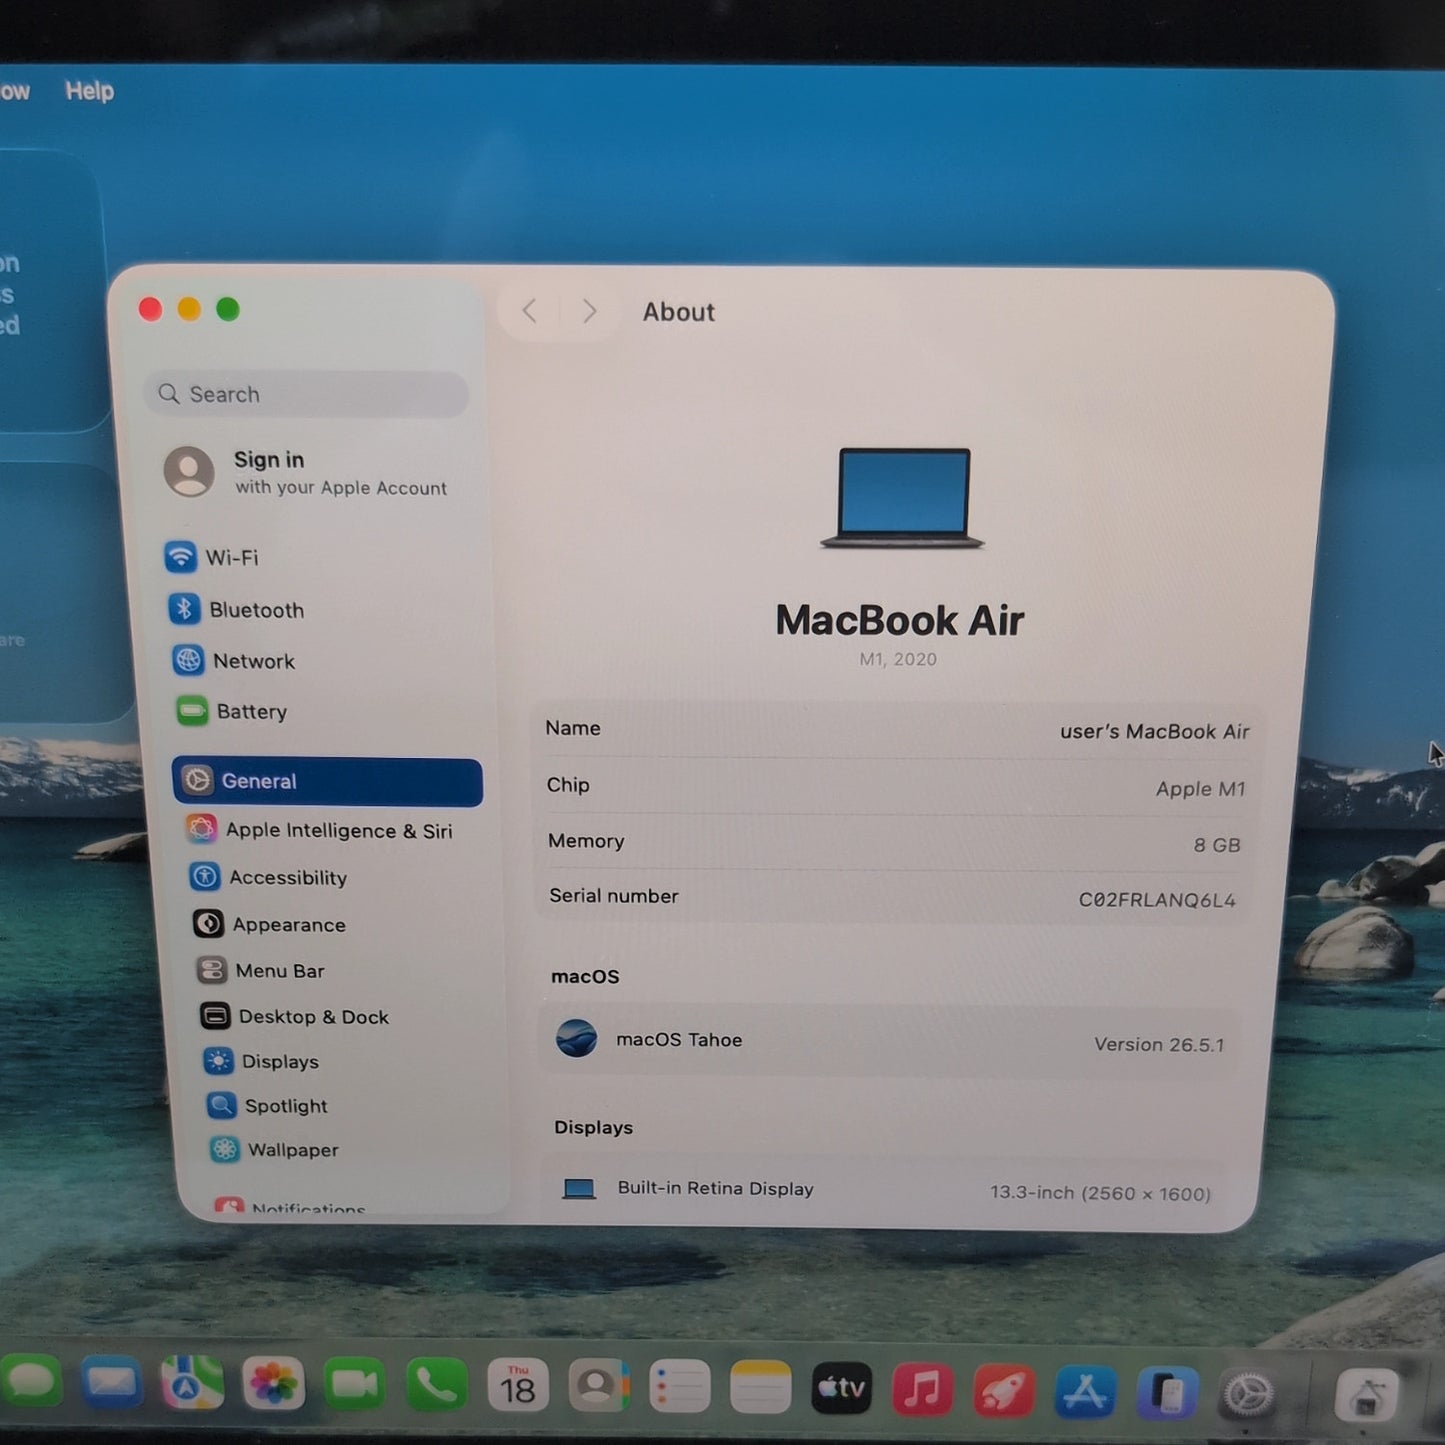Viewport: 1445px width, 1445px height.
Task: Go back using the left chevron
Action: pyautogui.click(x=530, y=311)
